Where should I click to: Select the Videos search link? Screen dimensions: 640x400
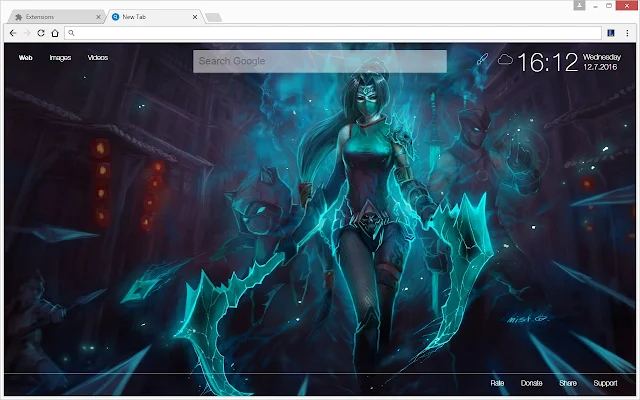pyautogui.click(x=98, y=58)
